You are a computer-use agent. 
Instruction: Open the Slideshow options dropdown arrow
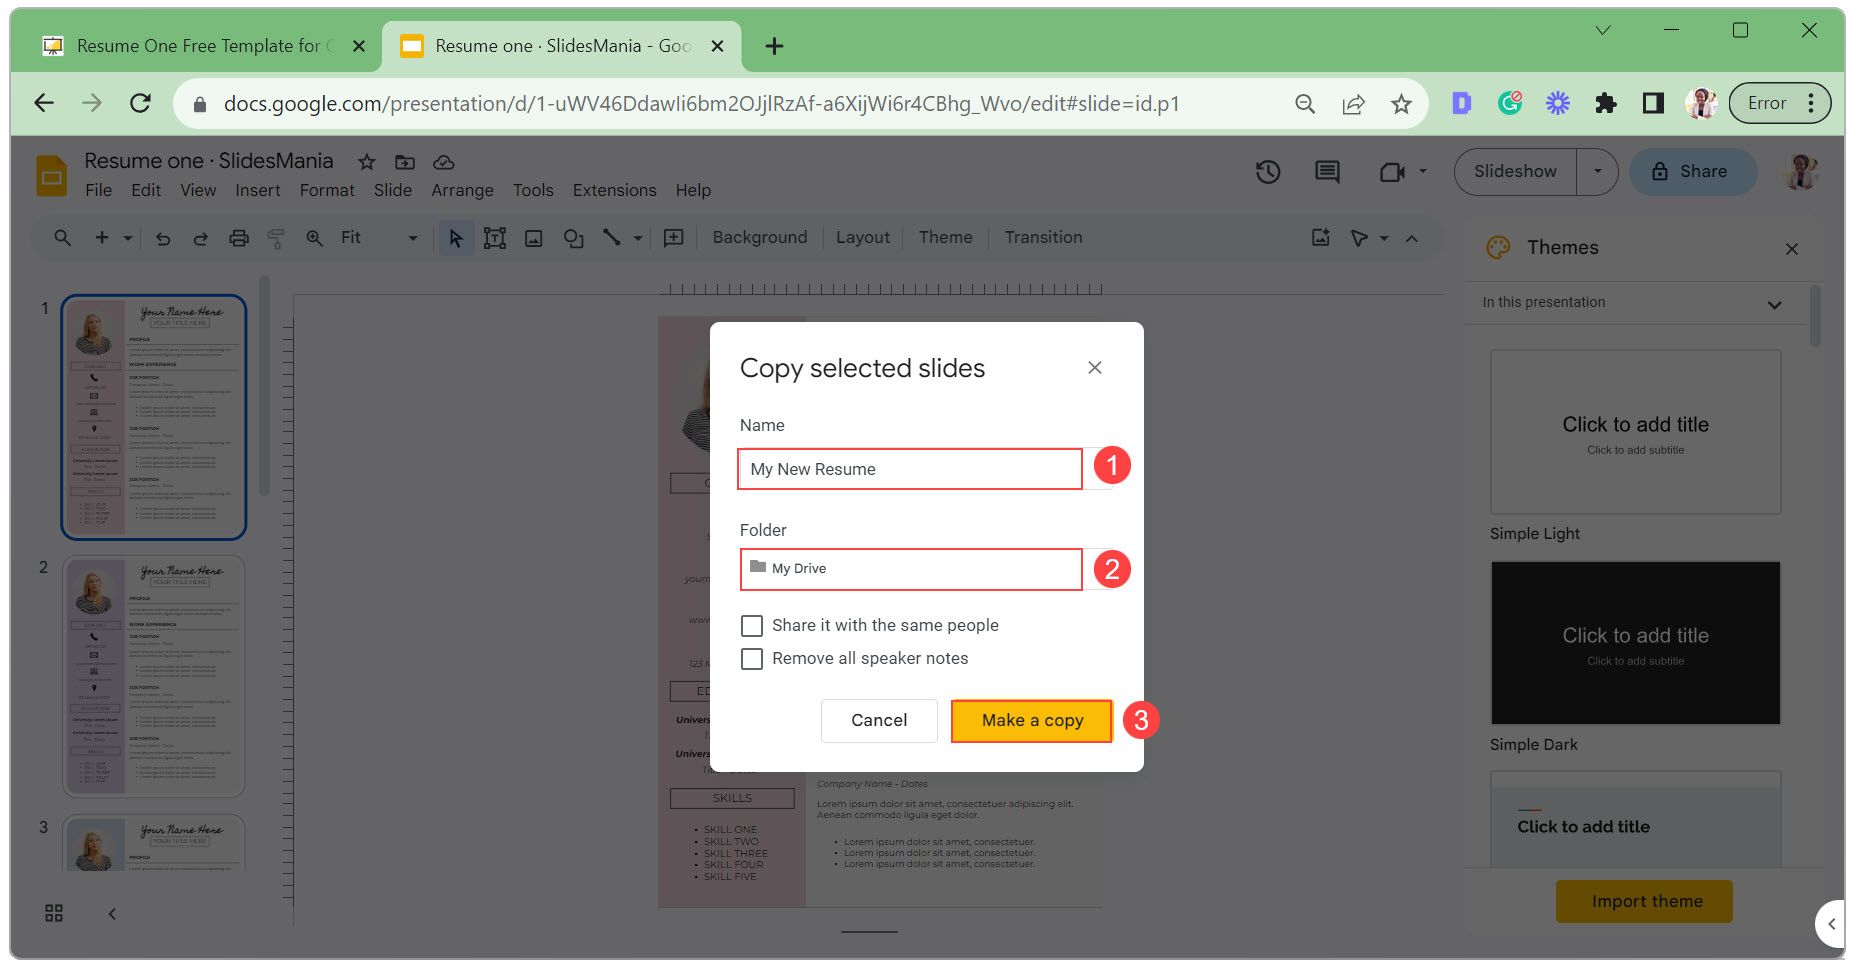[x=1597, y=171]
